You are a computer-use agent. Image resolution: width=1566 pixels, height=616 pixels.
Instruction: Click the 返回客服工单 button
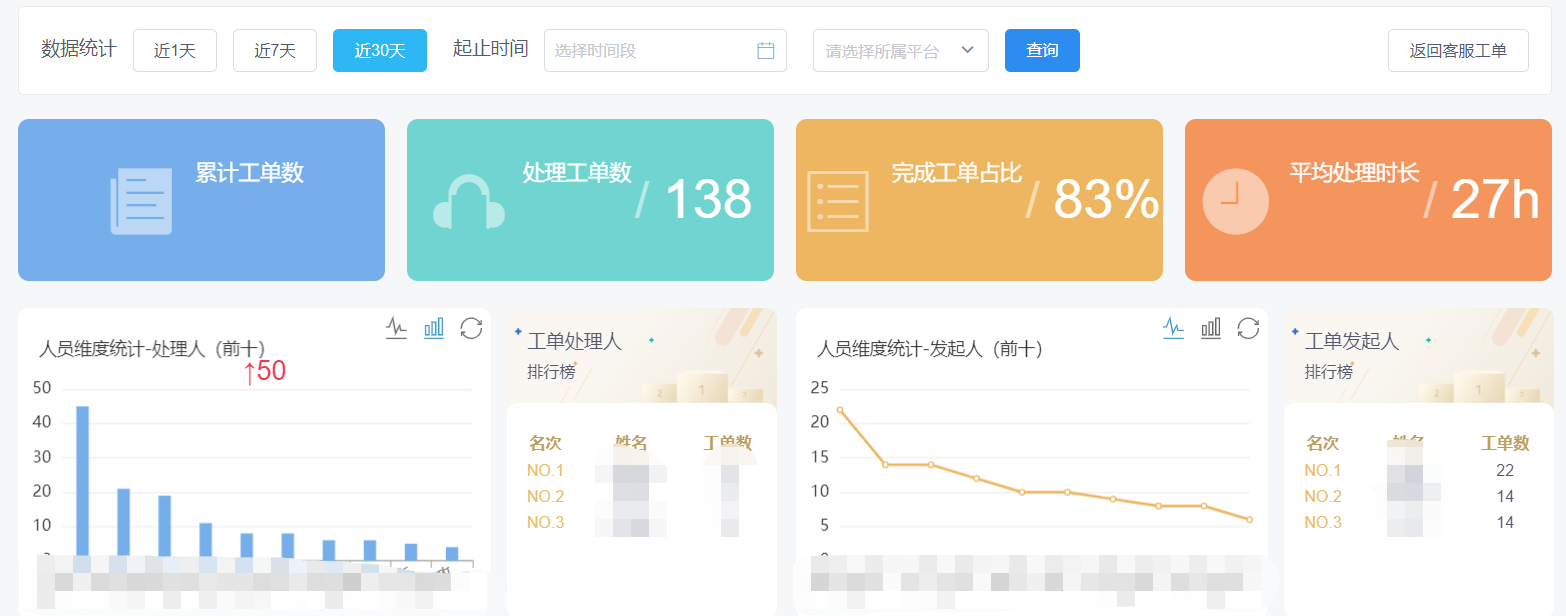tap(1457, 50)
